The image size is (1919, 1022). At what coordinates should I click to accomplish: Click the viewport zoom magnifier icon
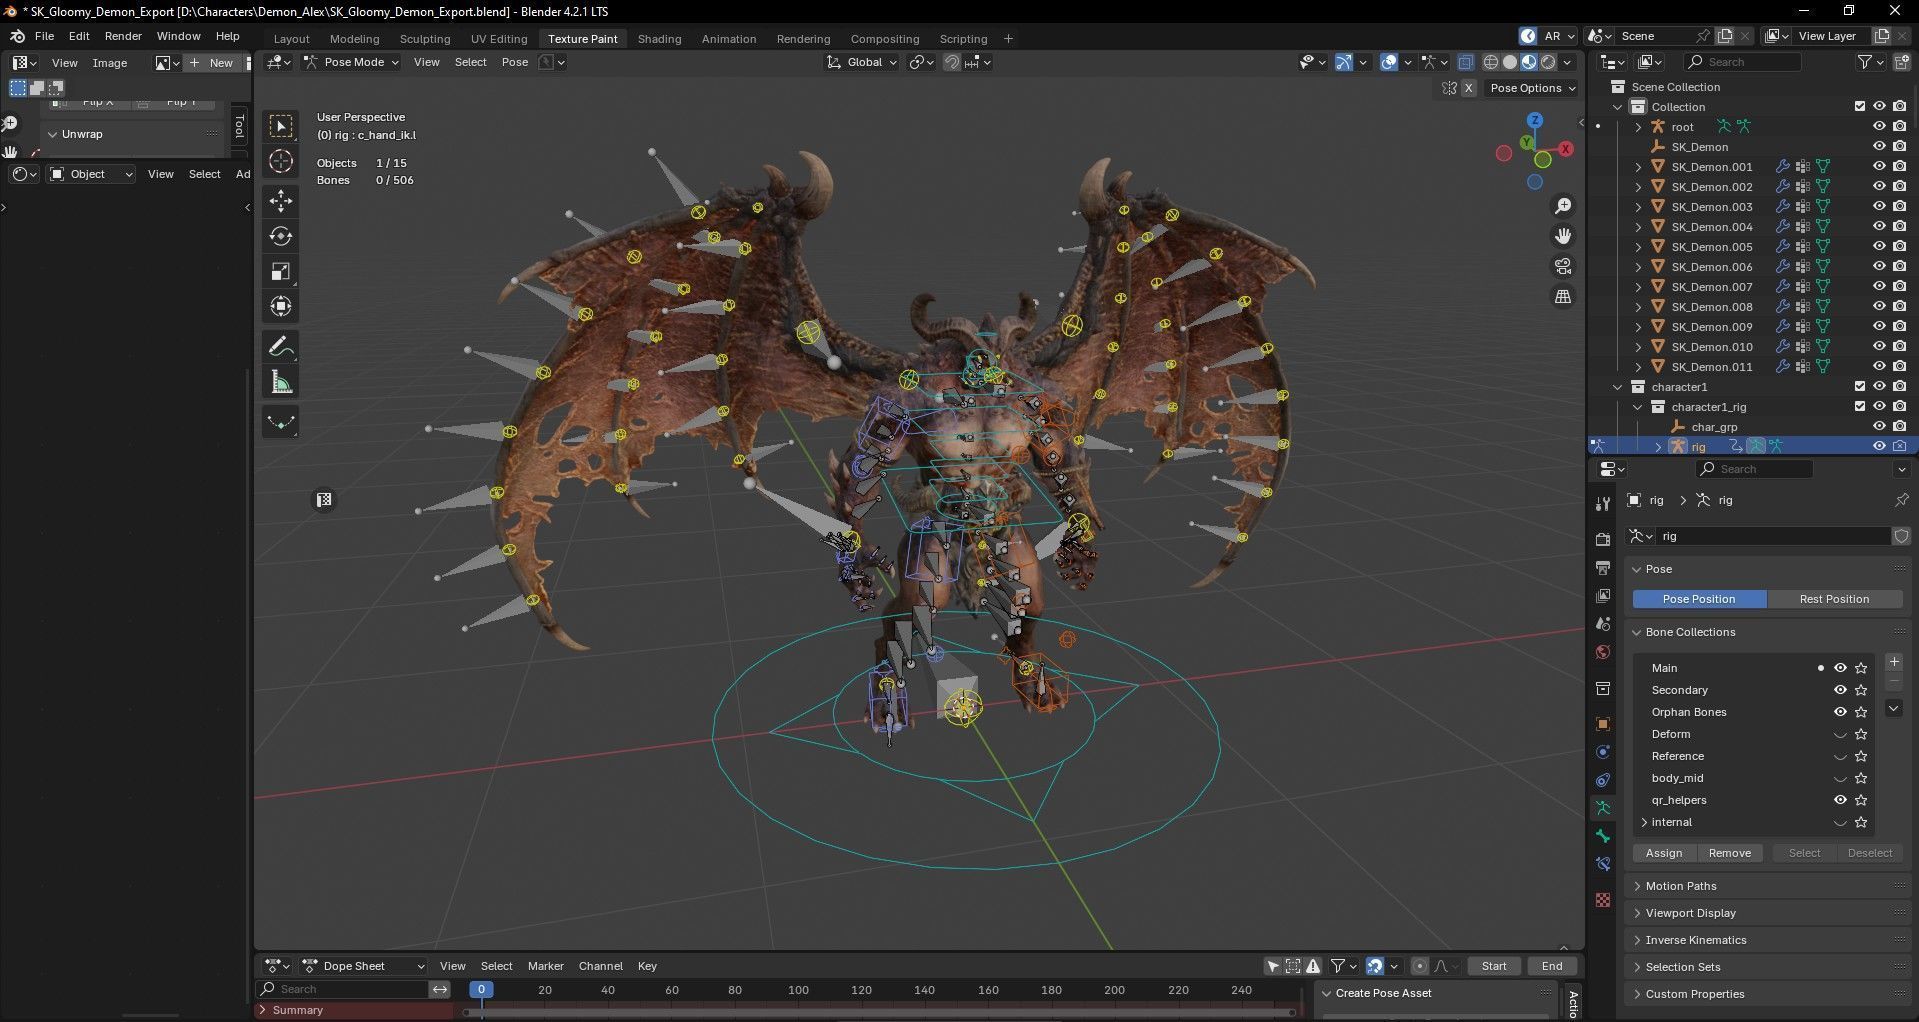click(1563, 206)
